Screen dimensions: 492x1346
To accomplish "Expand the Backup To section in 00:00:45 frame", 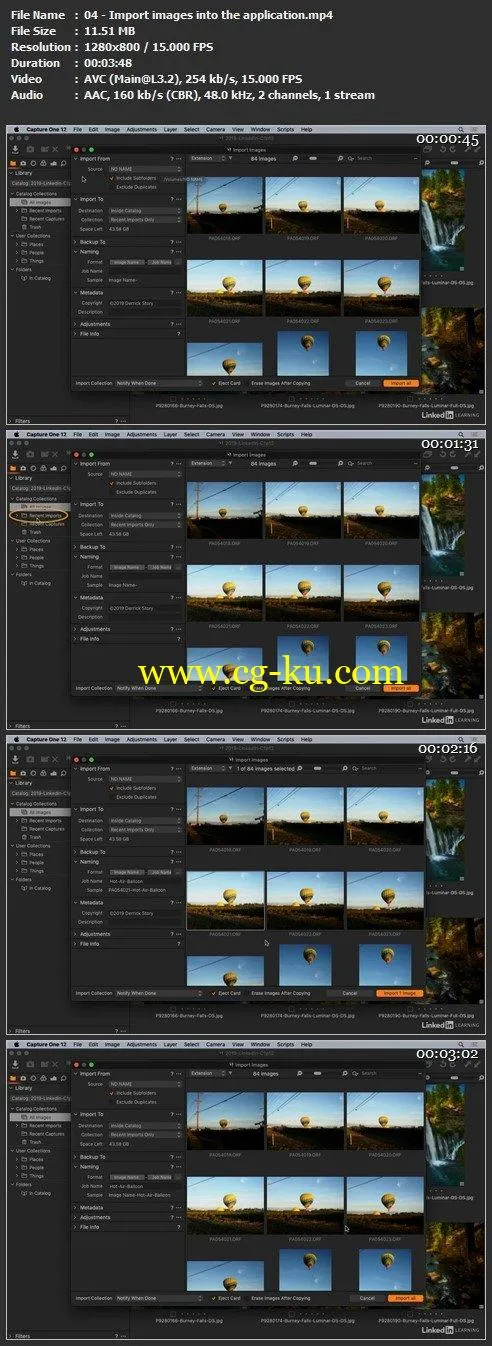I will [77, 241].
